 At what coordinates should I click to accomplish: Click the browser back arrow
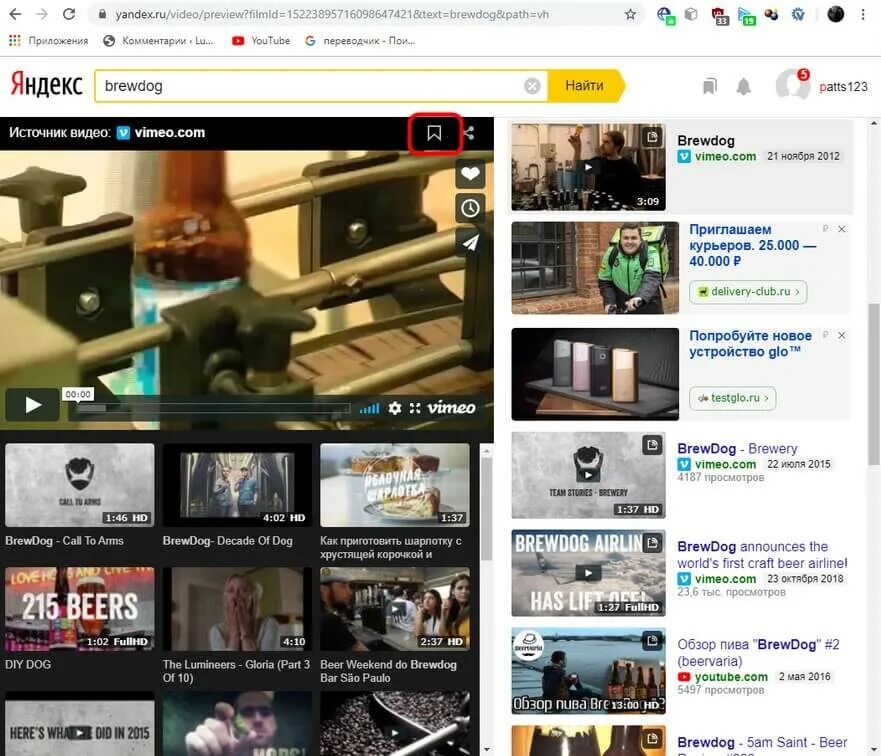(x=15, y=14)
